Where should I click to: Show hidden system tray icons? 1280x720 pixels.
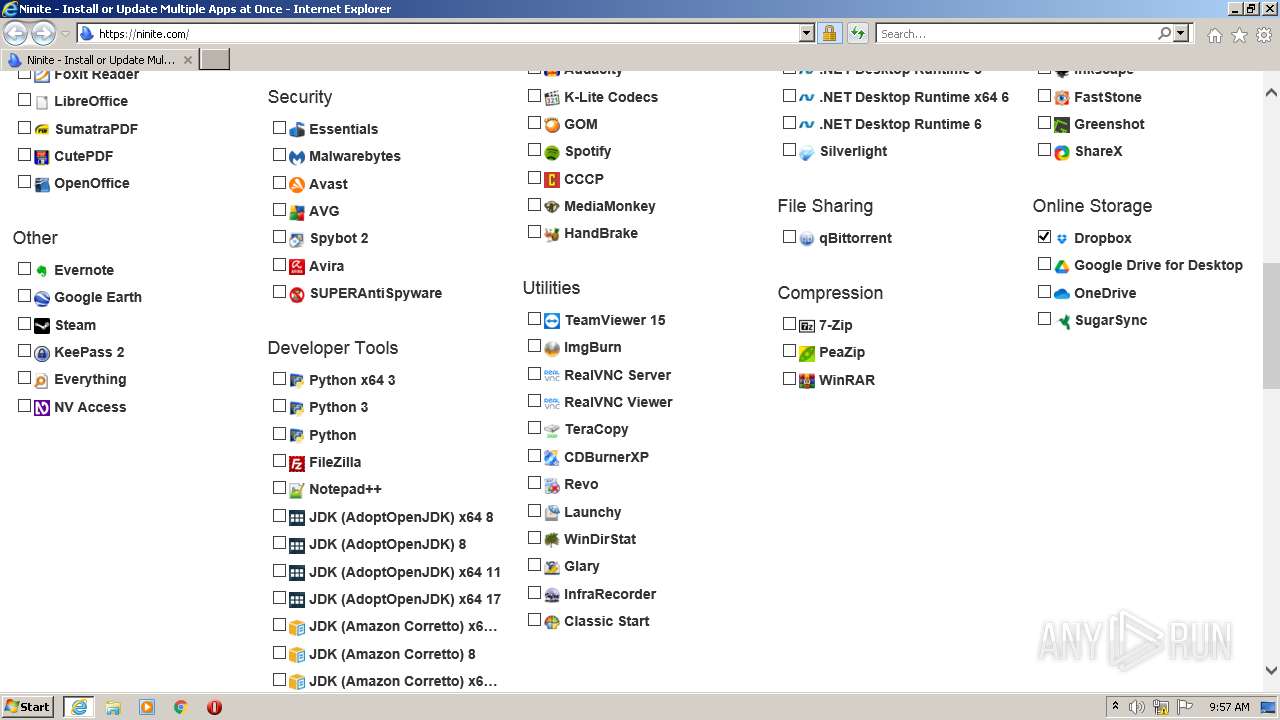pos(1116,707)
